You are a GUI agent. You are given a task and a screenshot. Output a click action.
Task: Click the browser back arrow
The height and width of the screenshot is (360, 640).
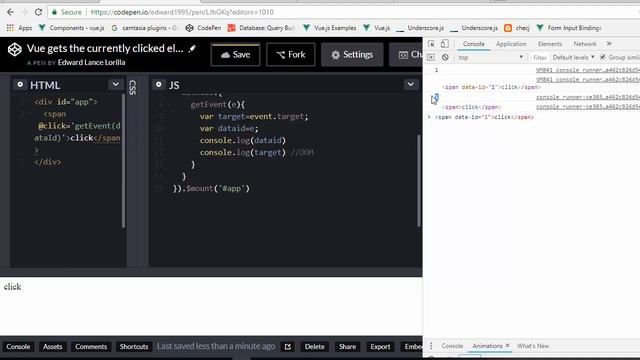click(10, 12)
